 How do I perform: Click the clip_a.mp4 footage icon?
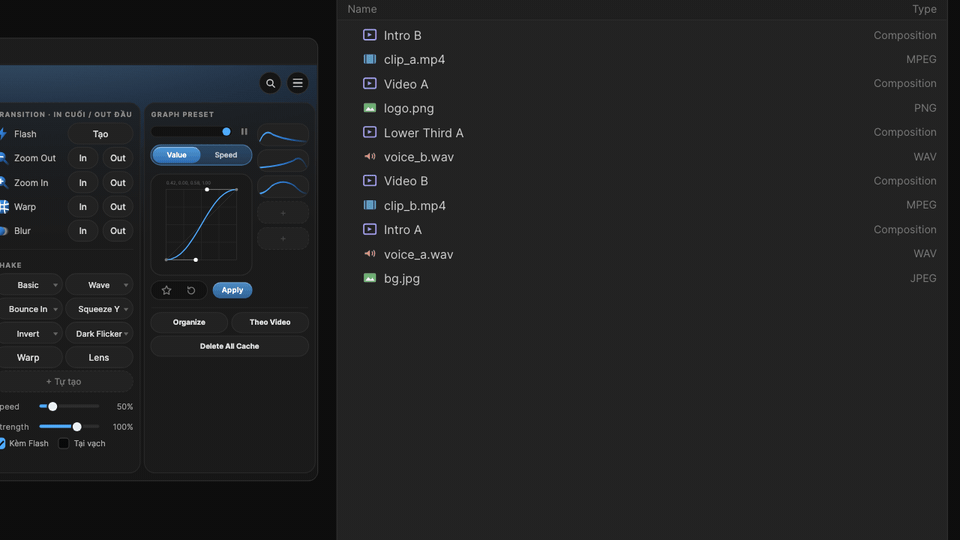click(369, 59)
